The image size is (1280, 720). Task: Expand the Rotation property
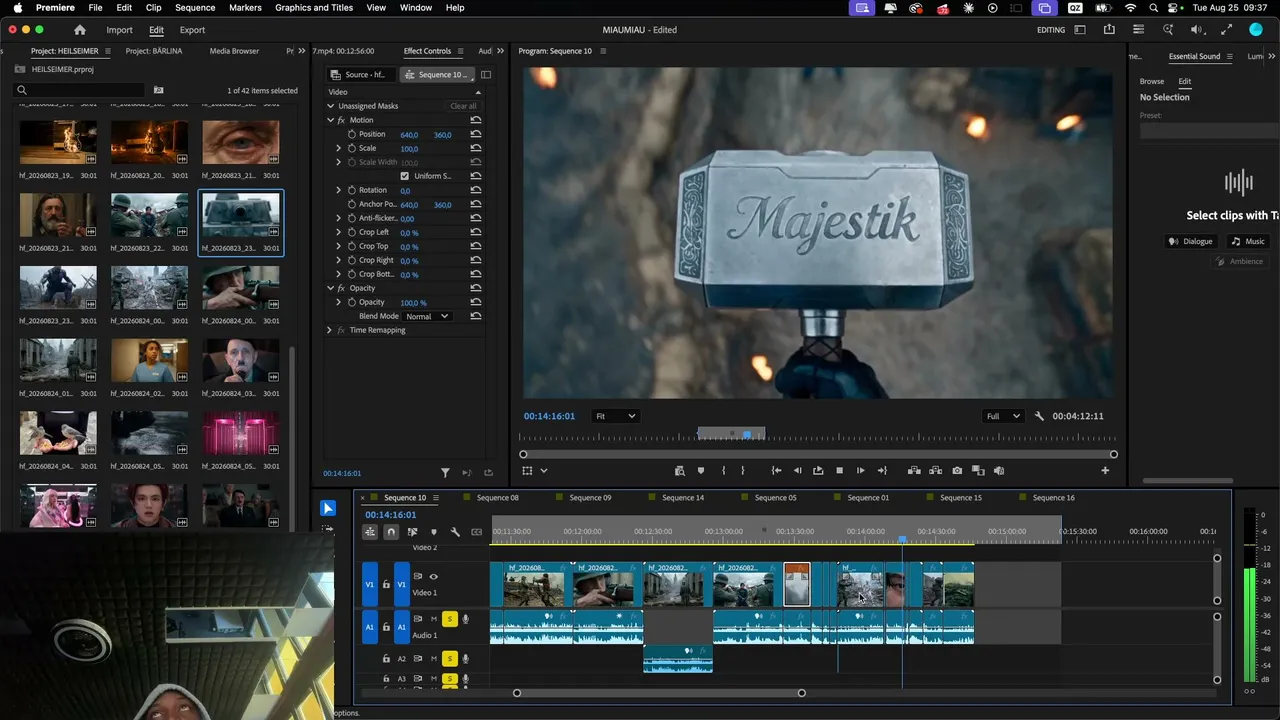pyautogui.click(x=338, y=190)
